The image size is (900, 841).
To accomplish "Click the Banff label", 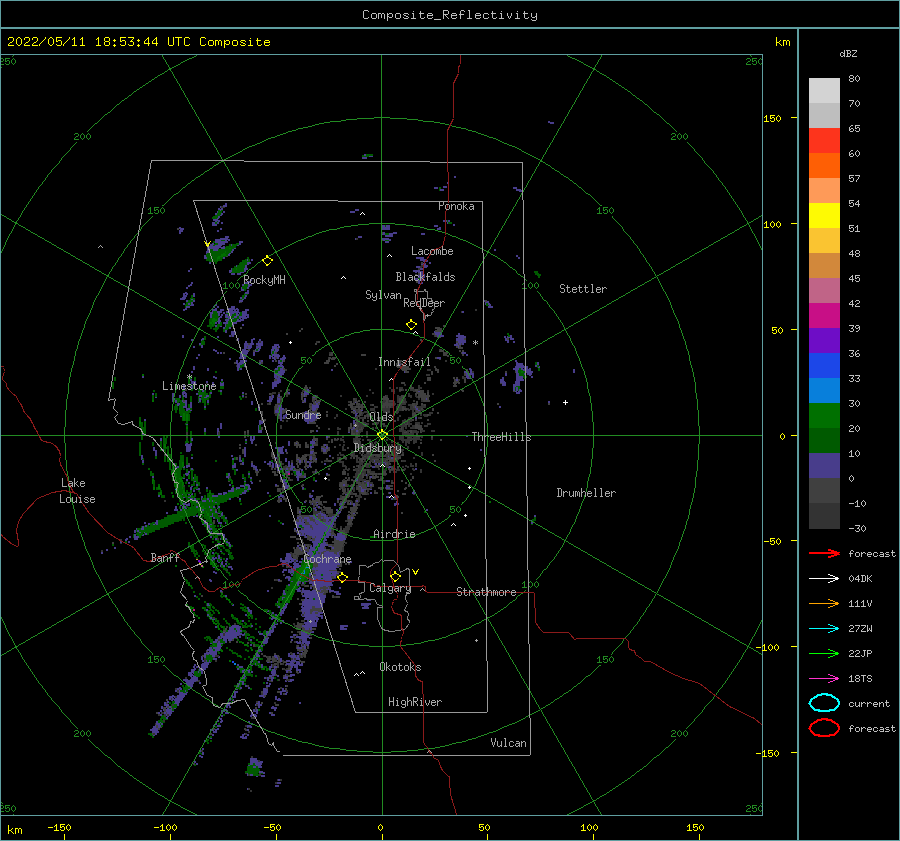I will point(165,557).
